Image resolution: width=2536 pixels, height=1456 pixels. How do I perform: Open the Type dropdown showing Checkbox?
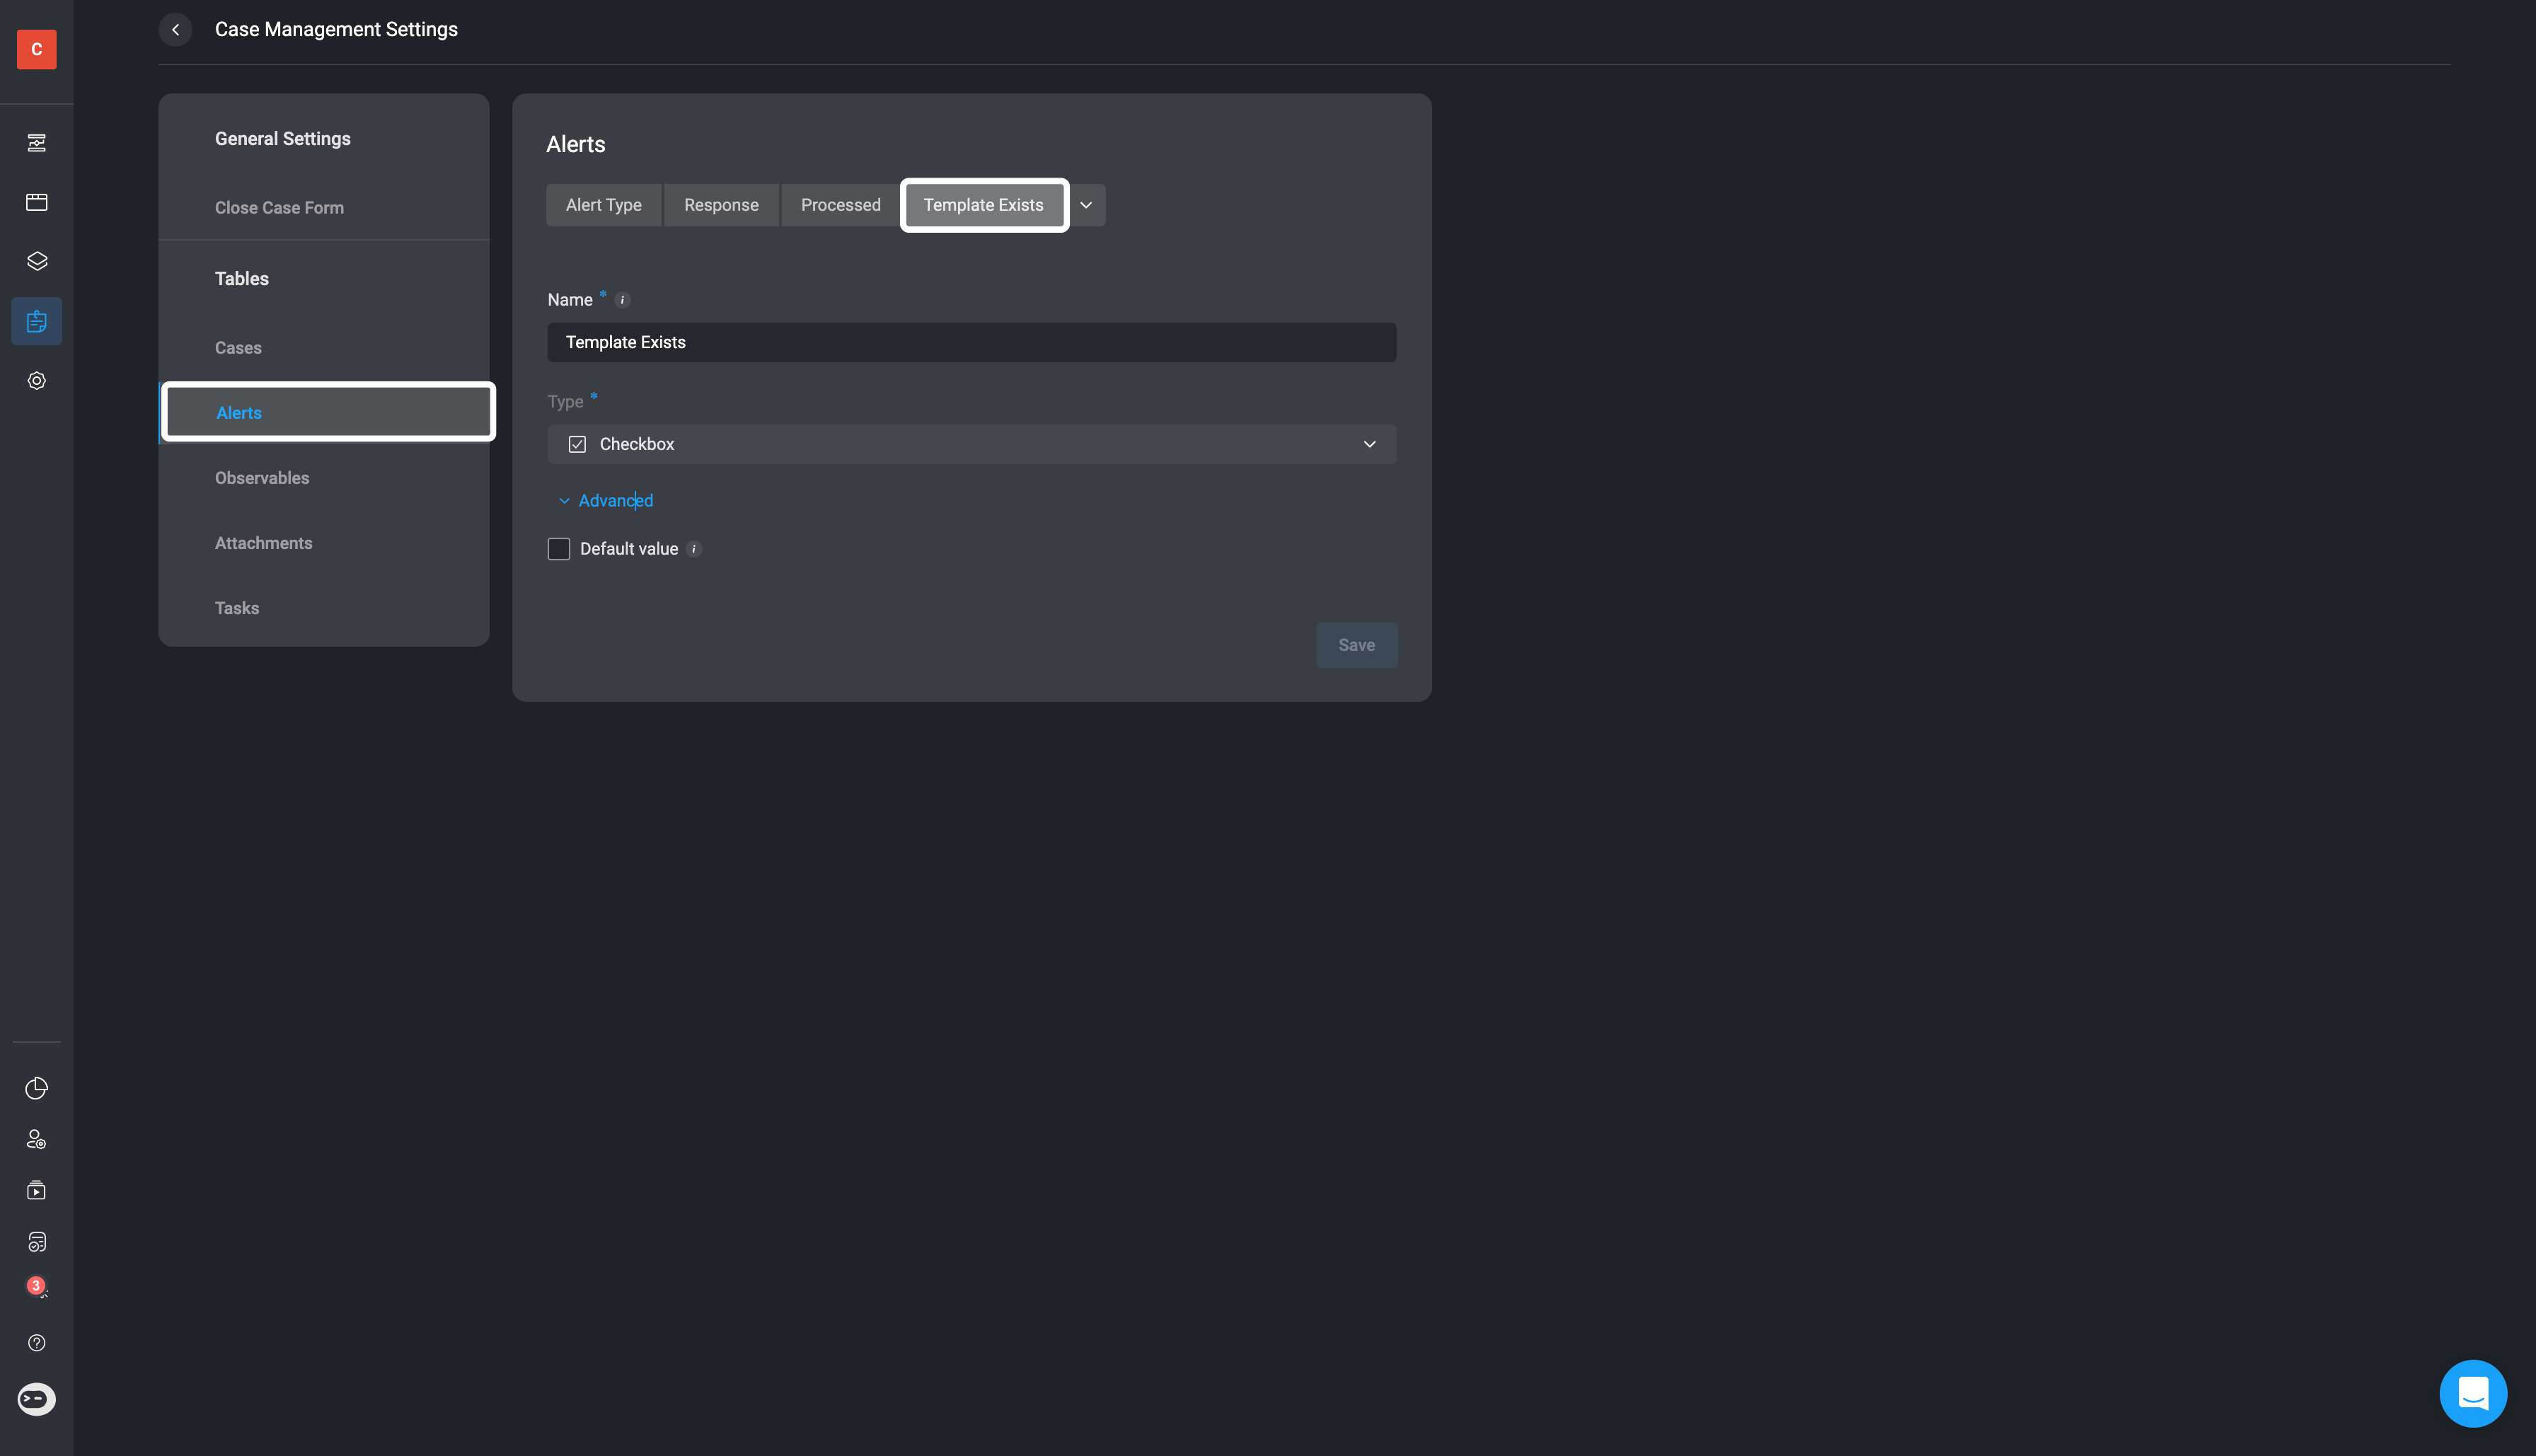[972, 444]
